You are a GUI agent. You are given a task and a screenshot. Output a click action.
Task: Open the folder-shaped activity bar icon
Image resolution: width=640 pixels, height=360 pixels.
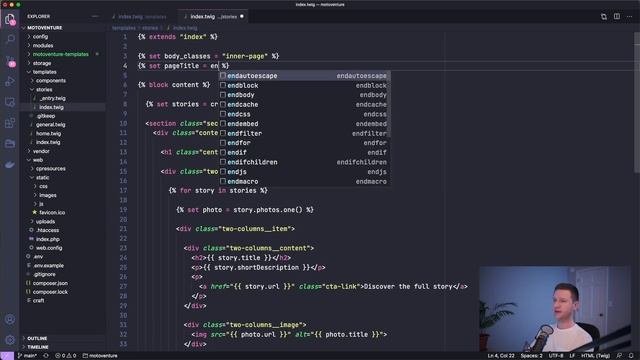(10, 144)
